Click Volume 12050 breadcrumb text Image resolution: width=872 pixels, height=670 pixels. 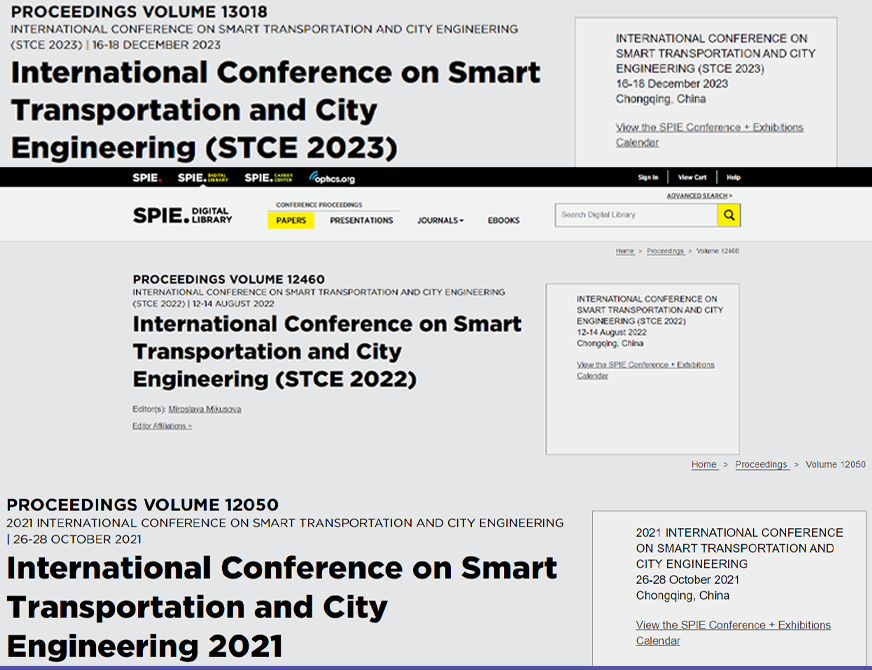[x=835, y=464]
